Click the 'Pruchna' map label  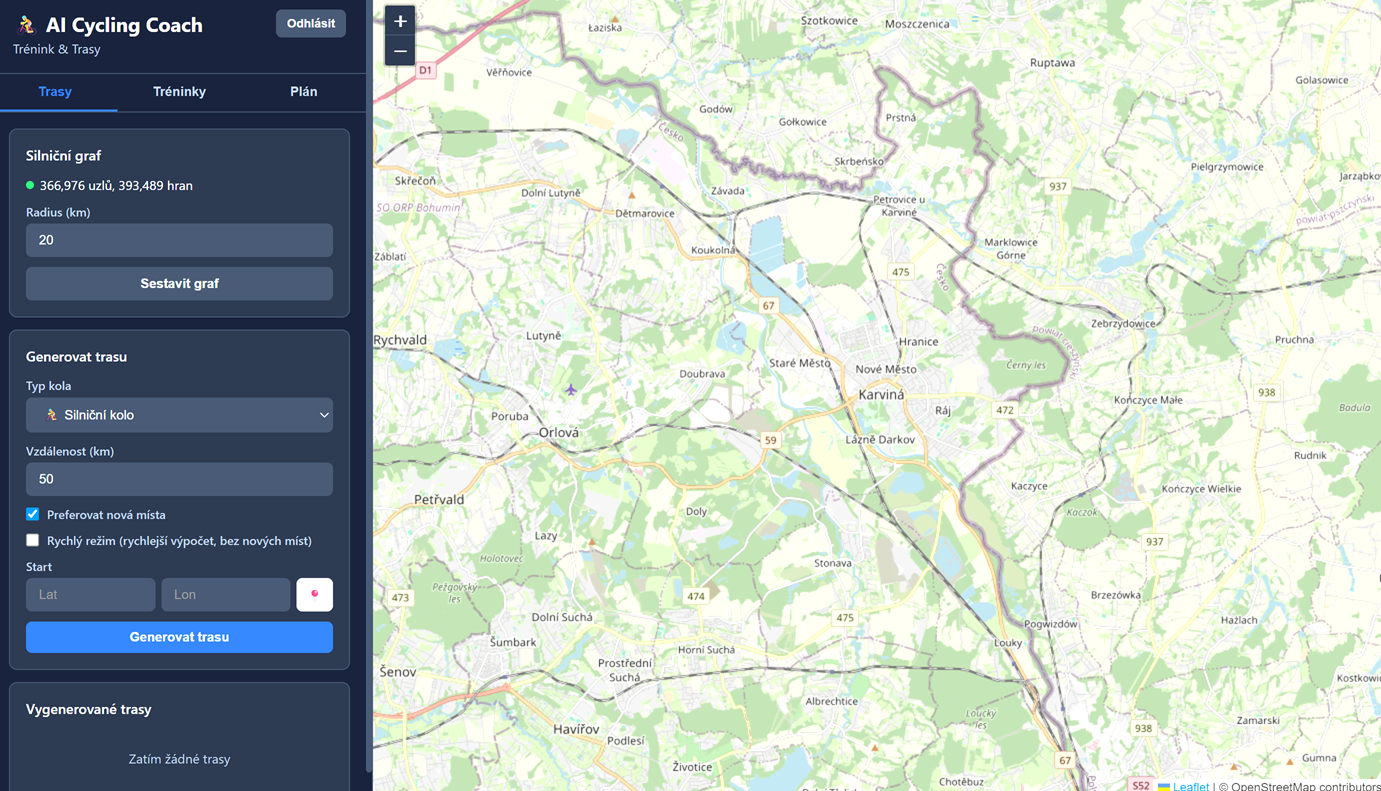[x=1294, y=339]
